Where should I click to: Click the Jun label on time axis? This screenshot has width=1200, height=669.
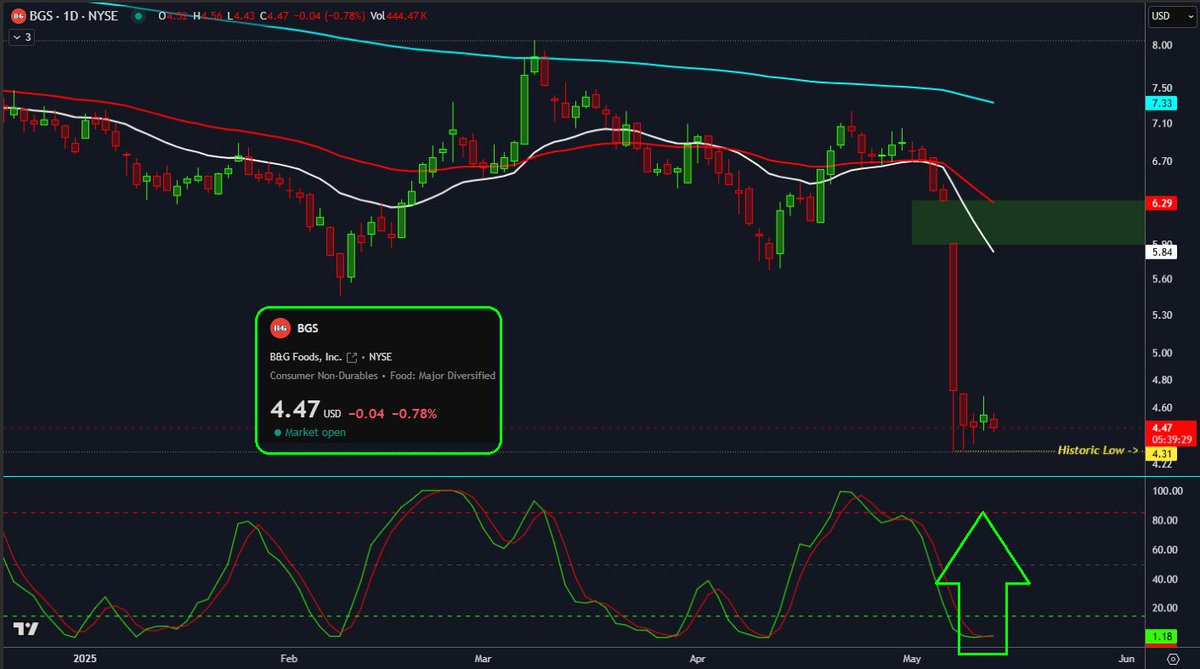tap(1126, 659)
